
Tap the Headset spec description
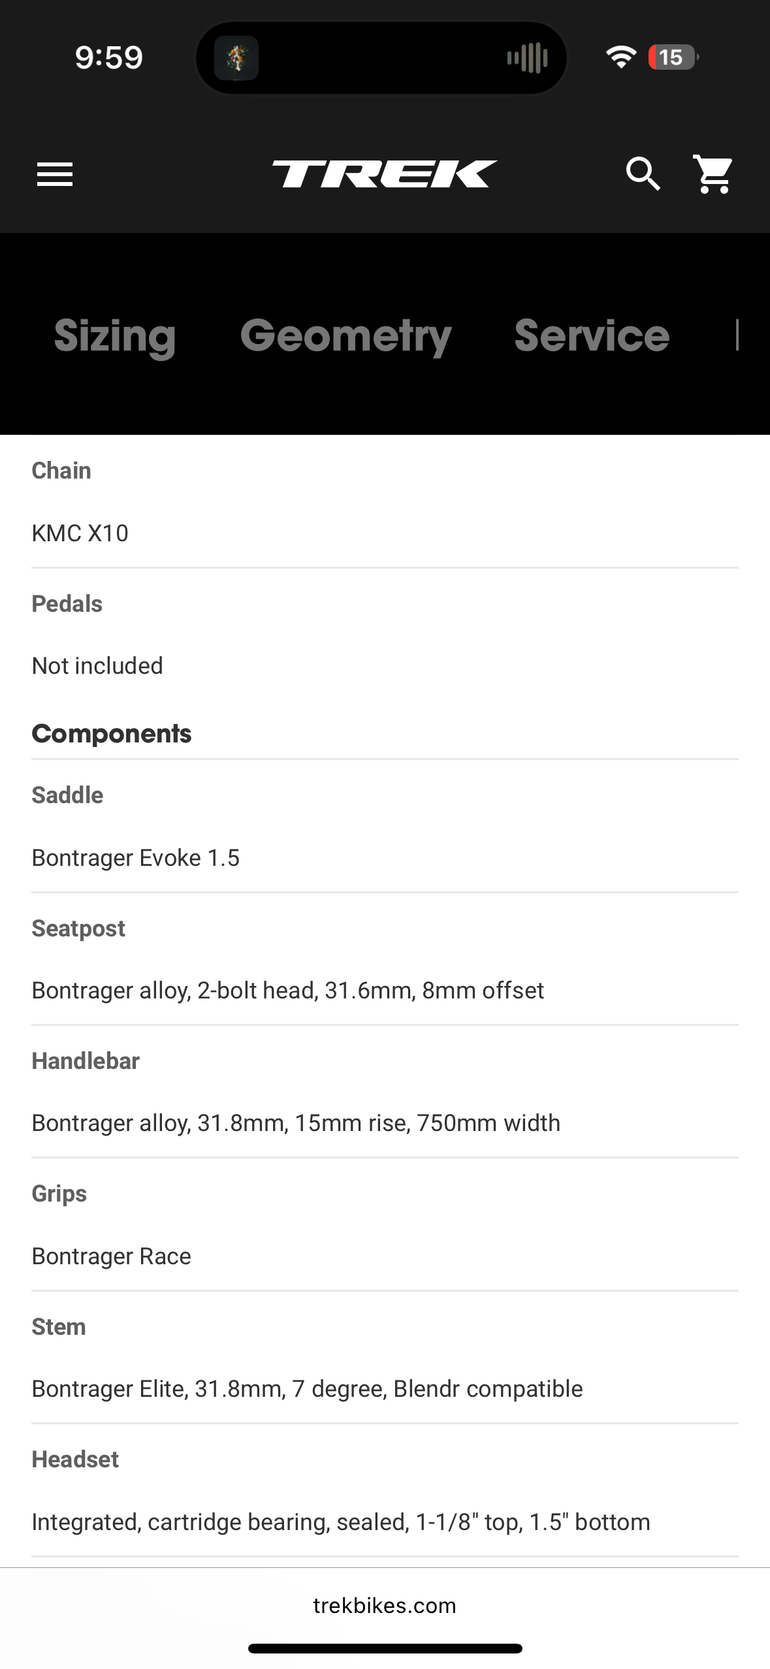coord(341,1522)
